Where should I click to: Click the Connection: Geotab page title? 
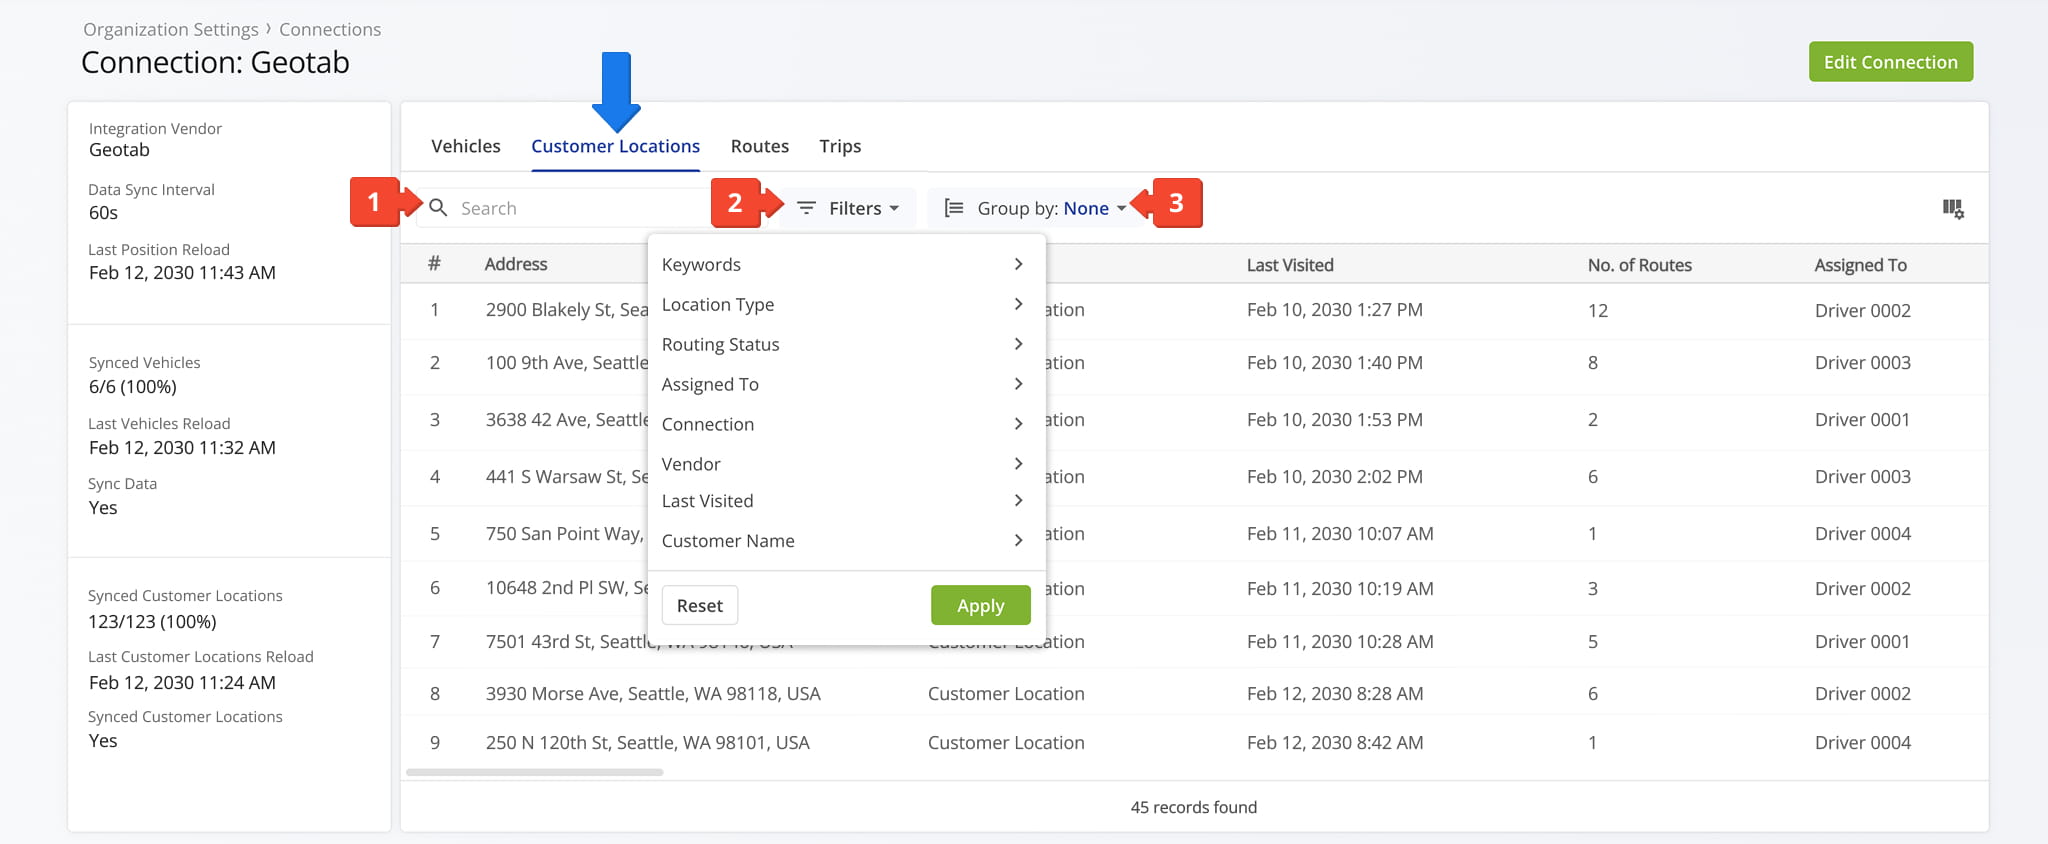pyautogui.click(x=215, y=62)
